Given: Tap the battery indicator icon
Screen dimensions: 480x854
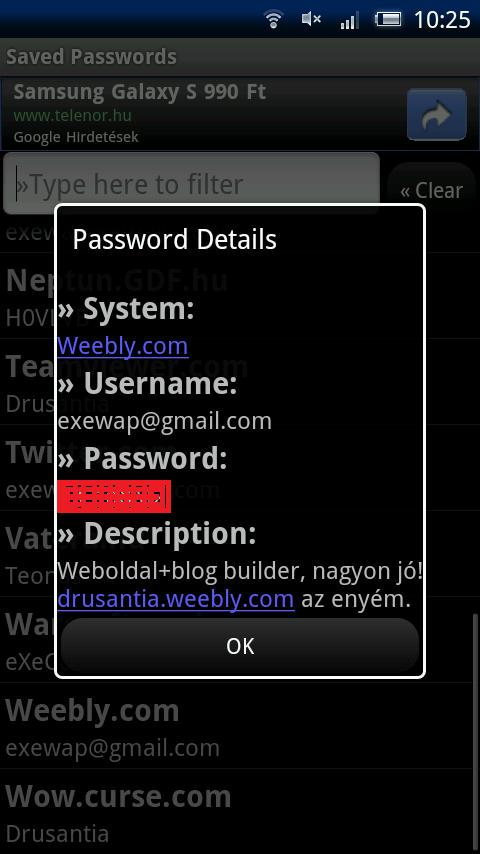Looking at the screenshot, I should [387, 20].
